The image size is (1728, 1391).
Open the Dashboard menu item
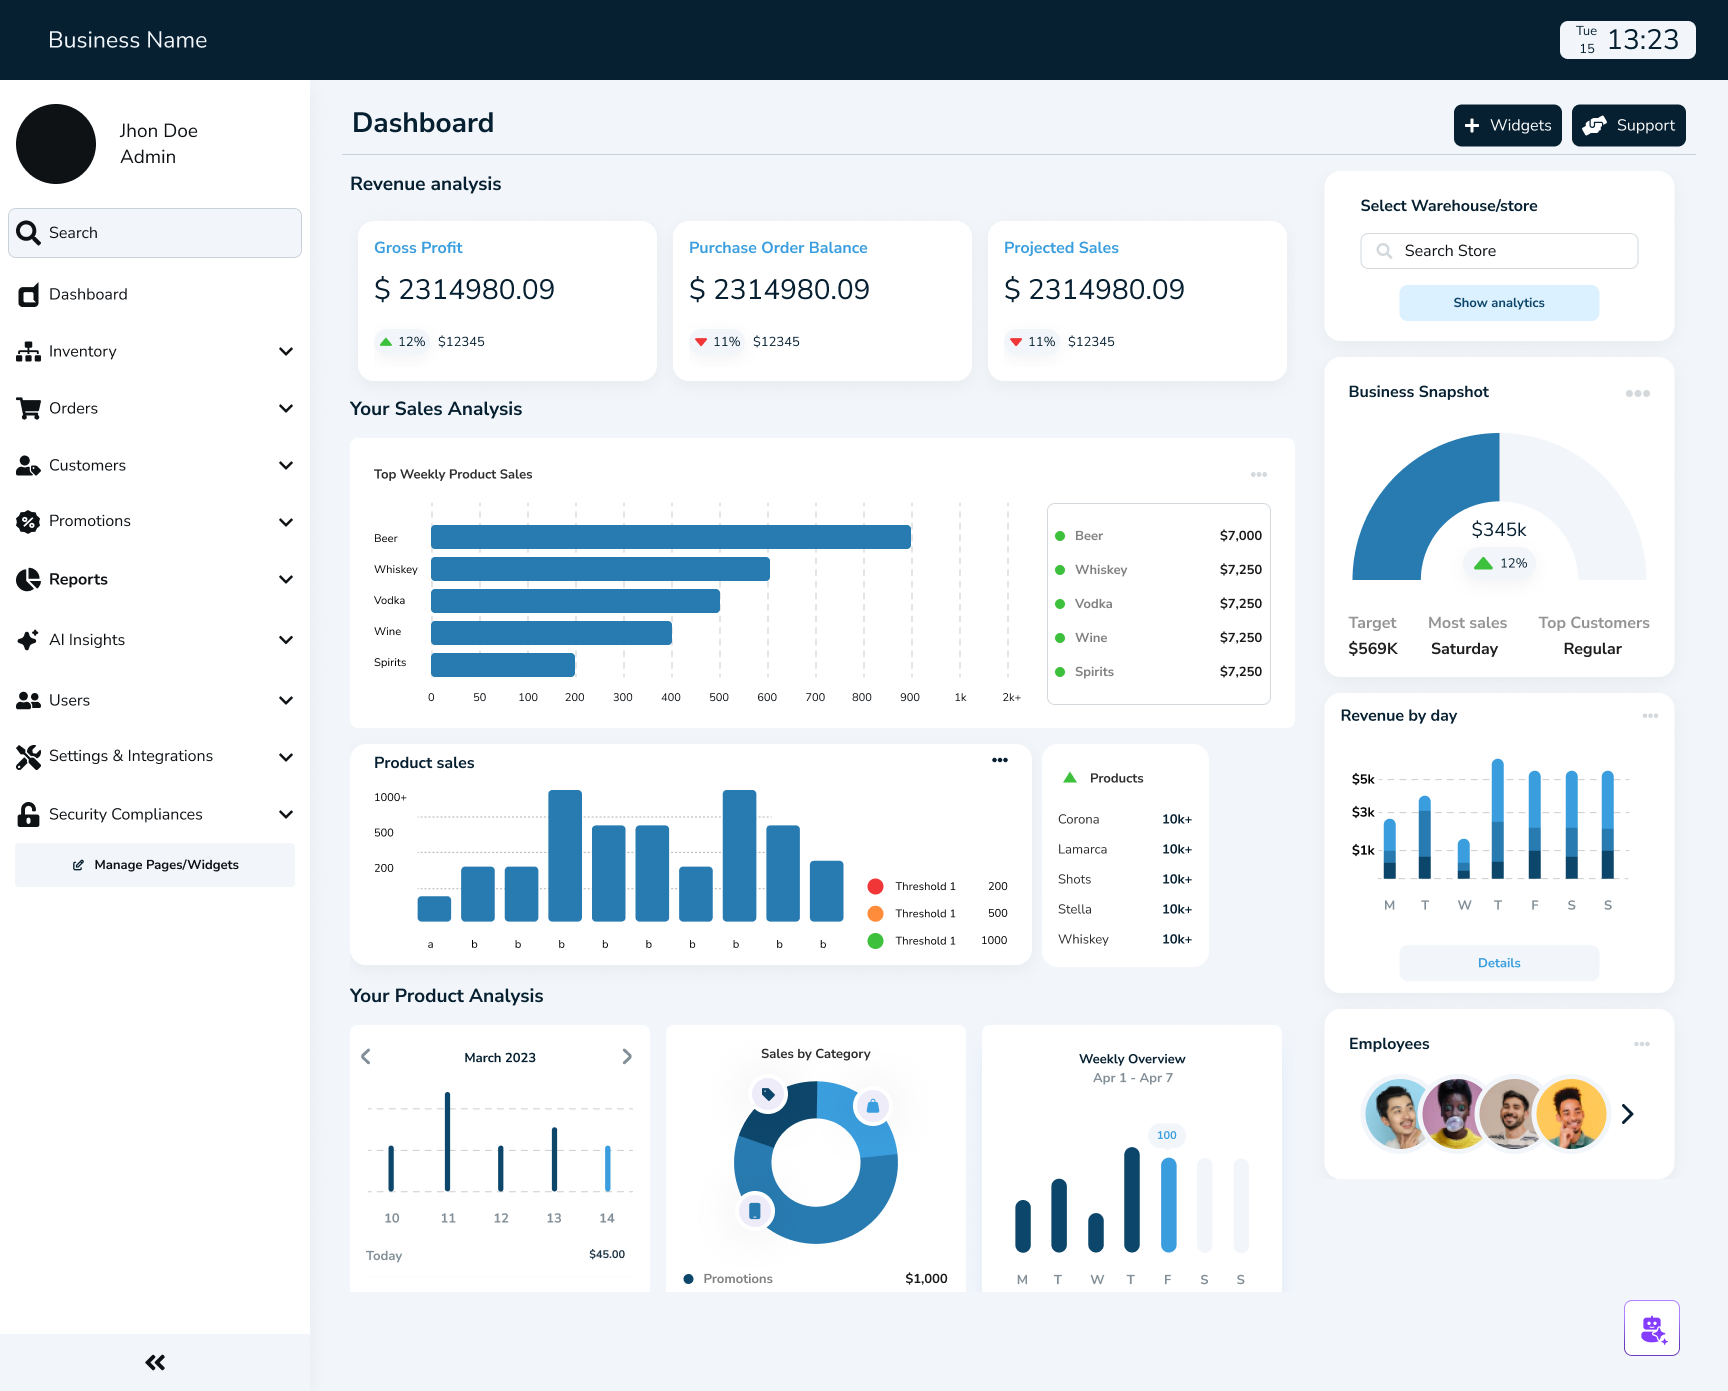(88, 295)
